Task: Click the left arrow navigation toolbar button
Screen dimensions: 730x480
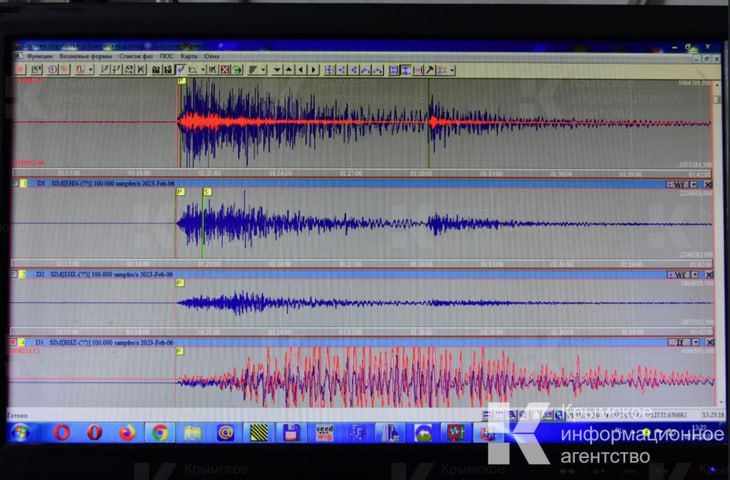Action: pyautogui.click(x=301, y=70)
